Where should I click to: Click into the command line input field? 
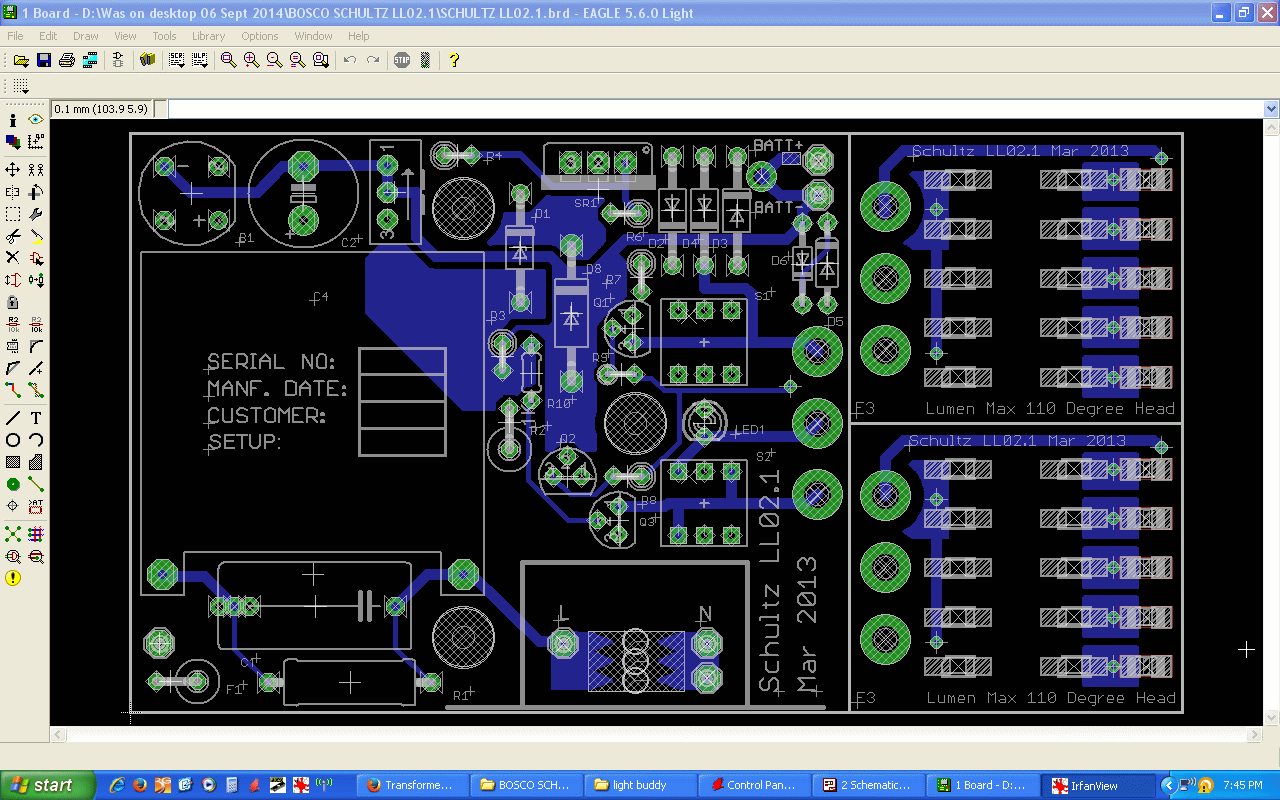(716, 109)
